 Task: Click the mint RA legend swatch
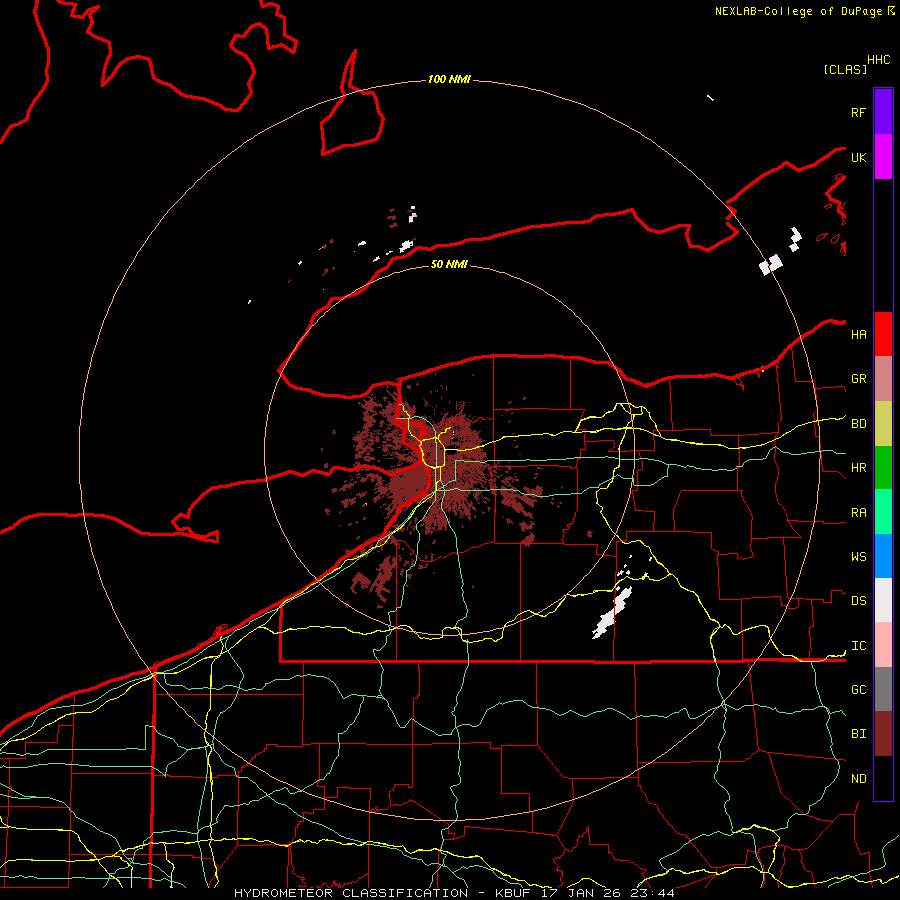(883, 512)
